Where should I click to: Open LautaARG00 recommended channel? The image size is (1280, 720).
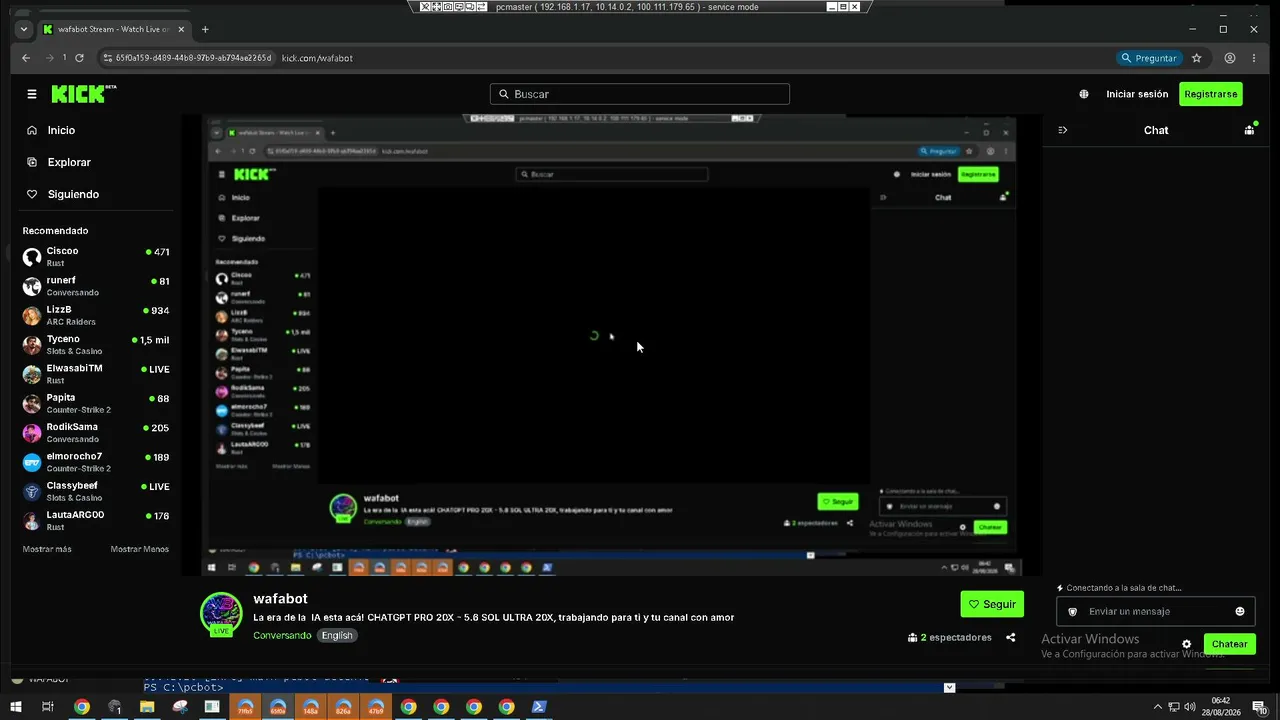[x=96, y=521]
